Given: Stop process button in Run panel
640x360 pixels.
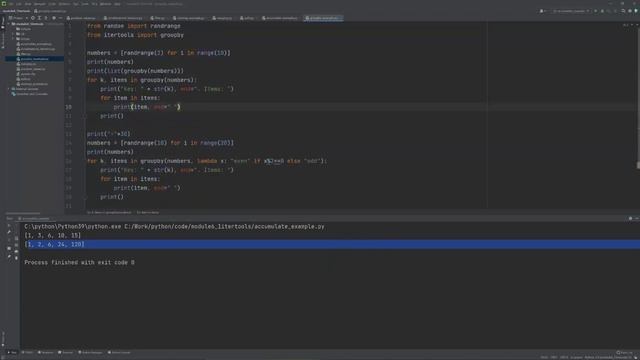Looking at the screenshot, I should [x=9, y=240].
